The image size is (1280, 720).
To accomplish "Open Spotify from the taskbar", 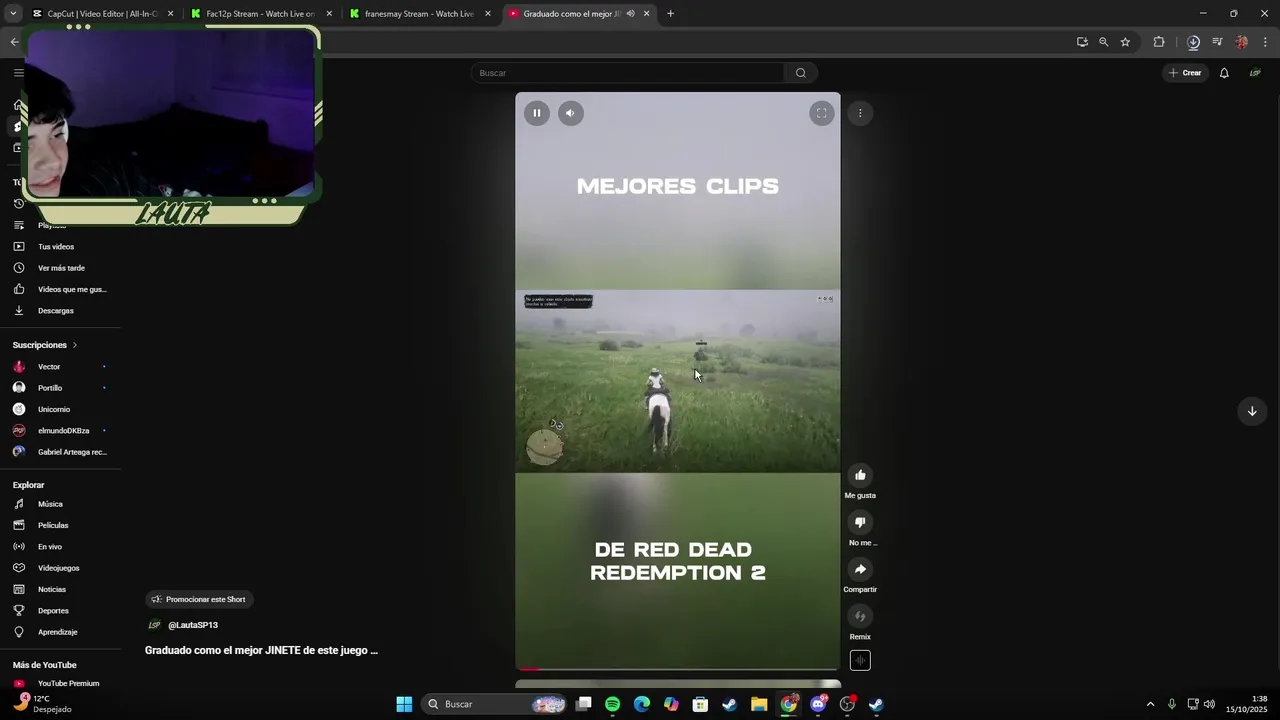I will click(612, 704).
